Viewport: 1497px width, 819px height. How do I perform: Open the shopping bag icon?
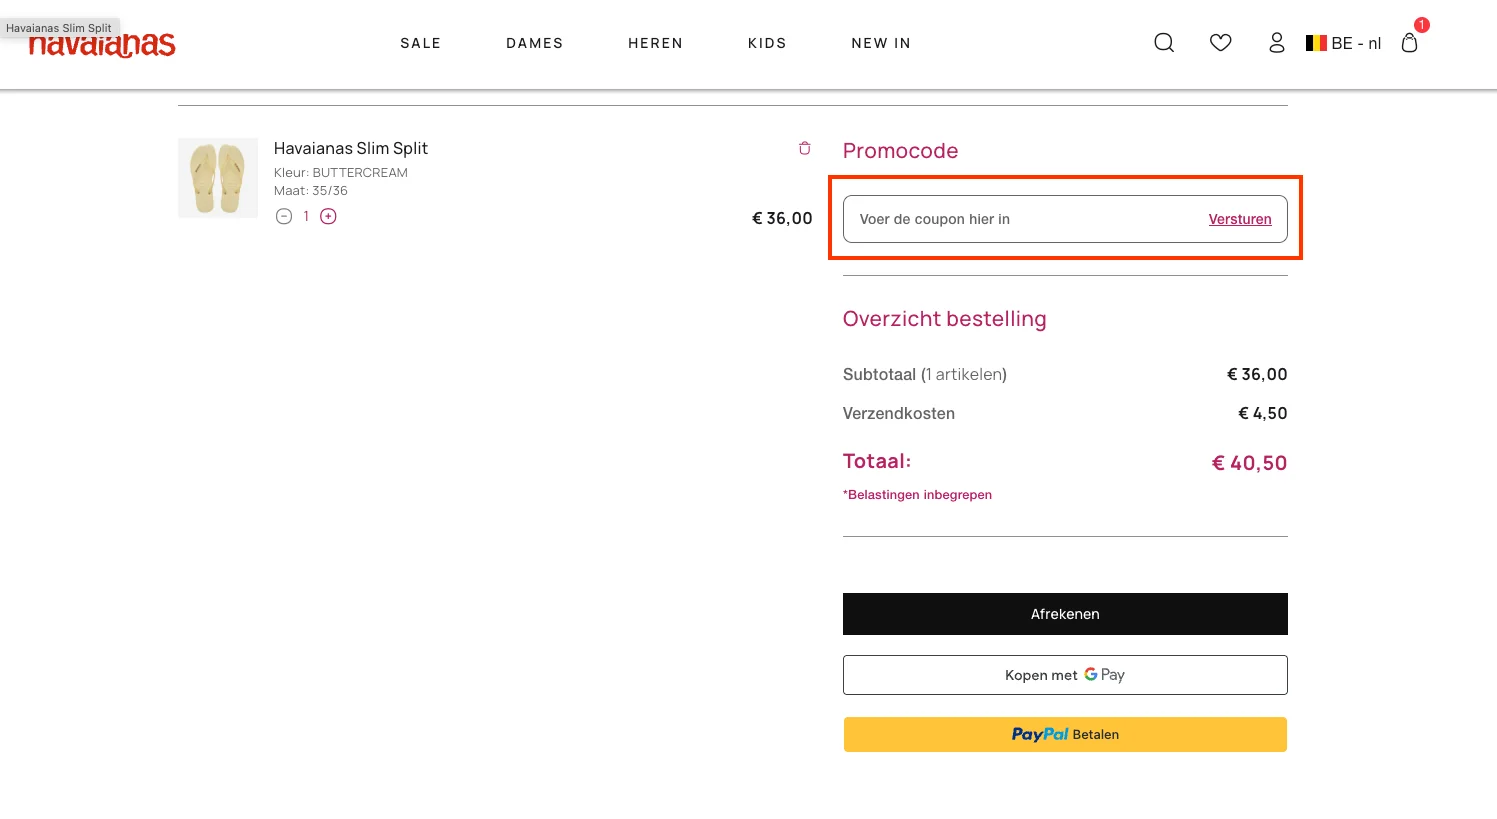point(1409,43)
